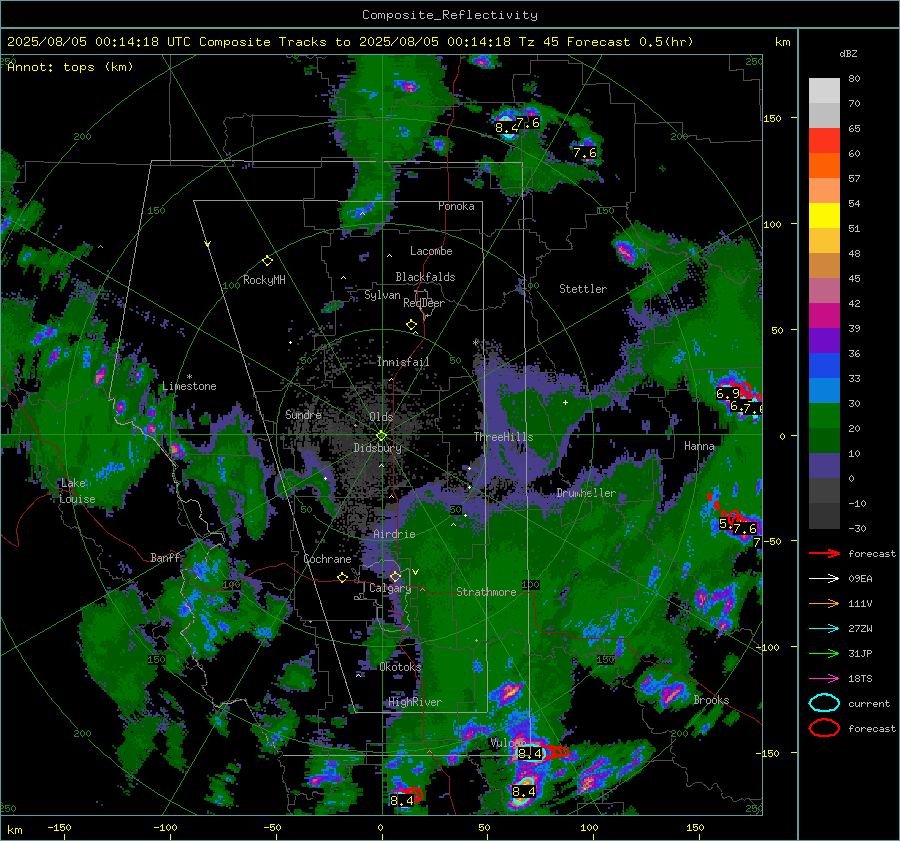900x841 pixels.
Task: Click the 6.9 storm top label
Action: (727, 394)
